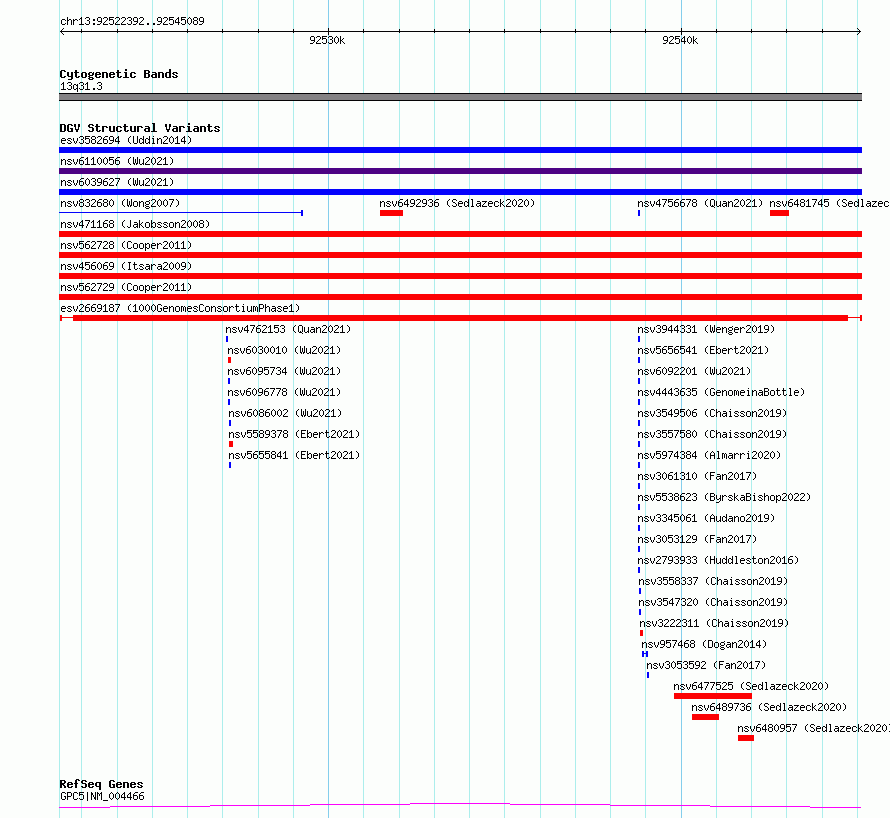Open the nsv4756678 (Quan2021) label

click(x=700, y=203)
